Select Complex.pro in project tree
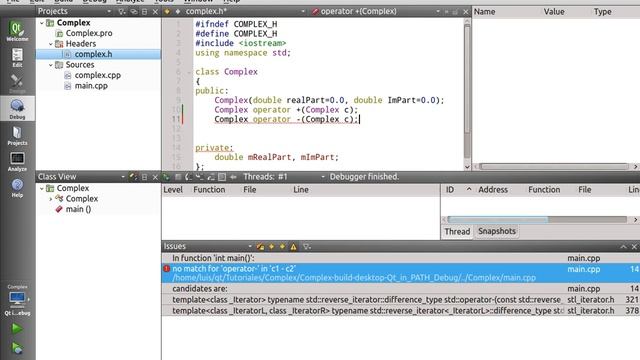The width and height of the screenshot is (640, 360). pyautogui.click(x=89, y=33)
